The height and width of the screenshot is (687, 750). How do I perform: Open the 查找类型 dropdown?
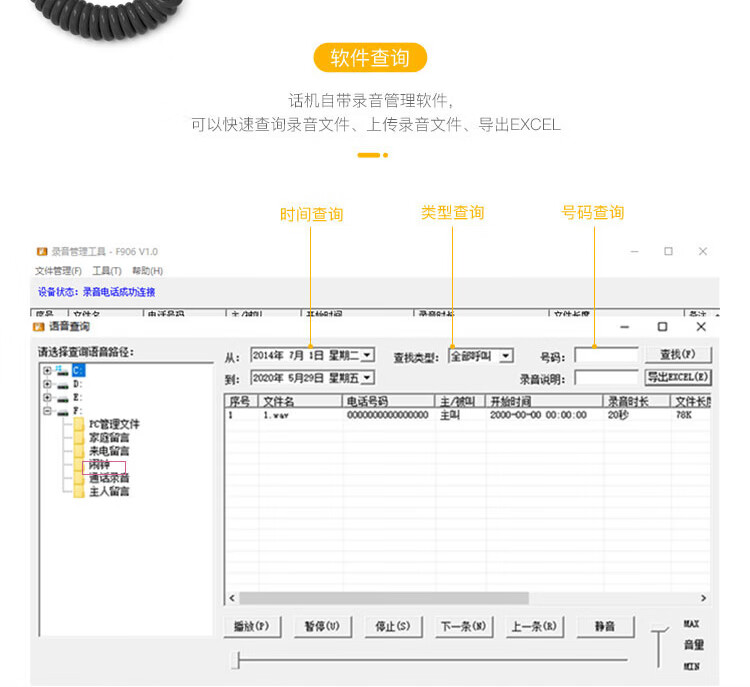click(506, 355)
